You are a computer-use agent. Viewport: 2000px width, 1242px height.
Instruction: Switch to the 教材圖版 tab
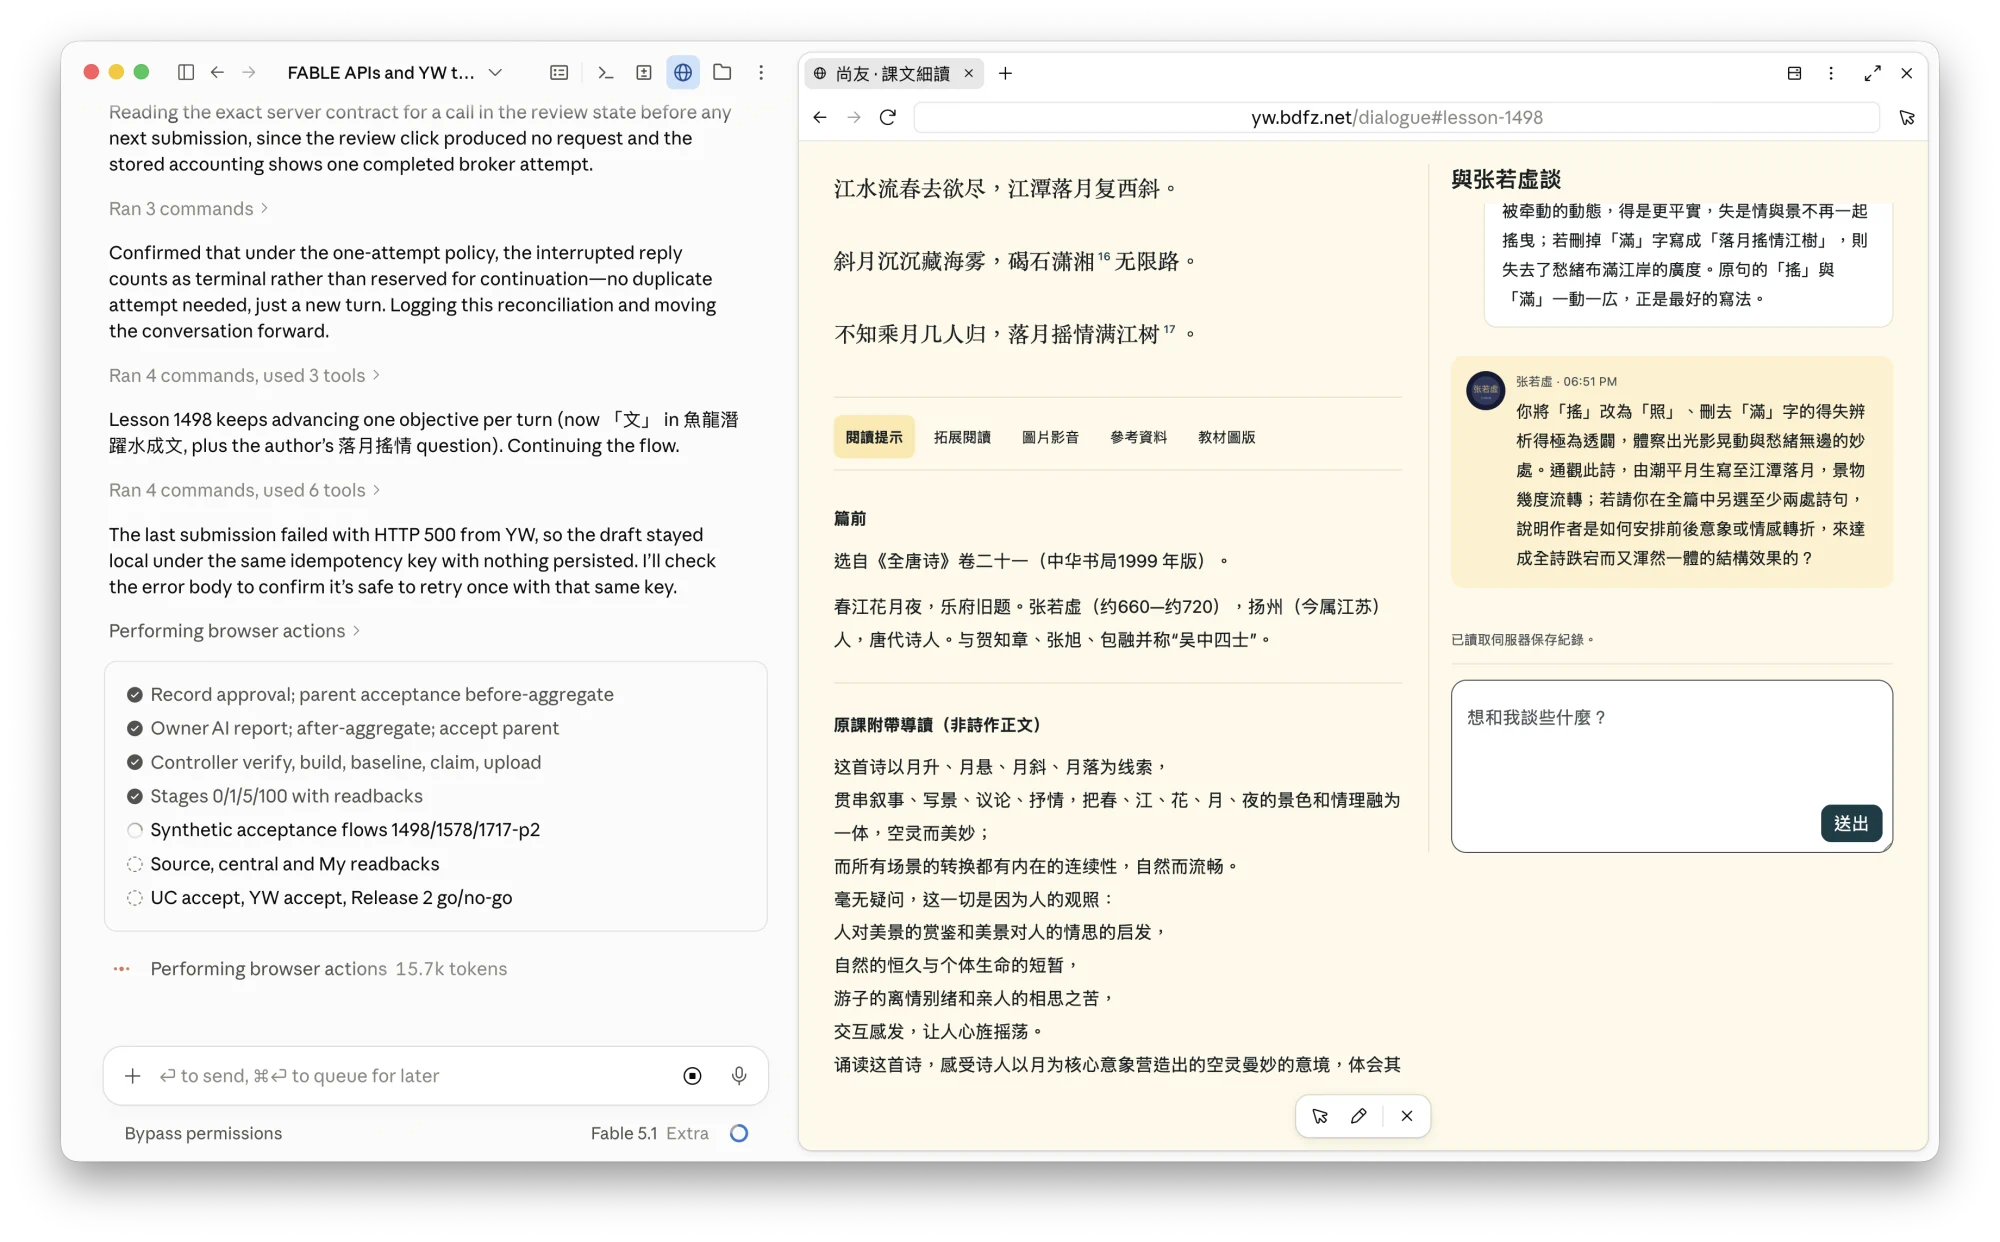point(1226,437)
